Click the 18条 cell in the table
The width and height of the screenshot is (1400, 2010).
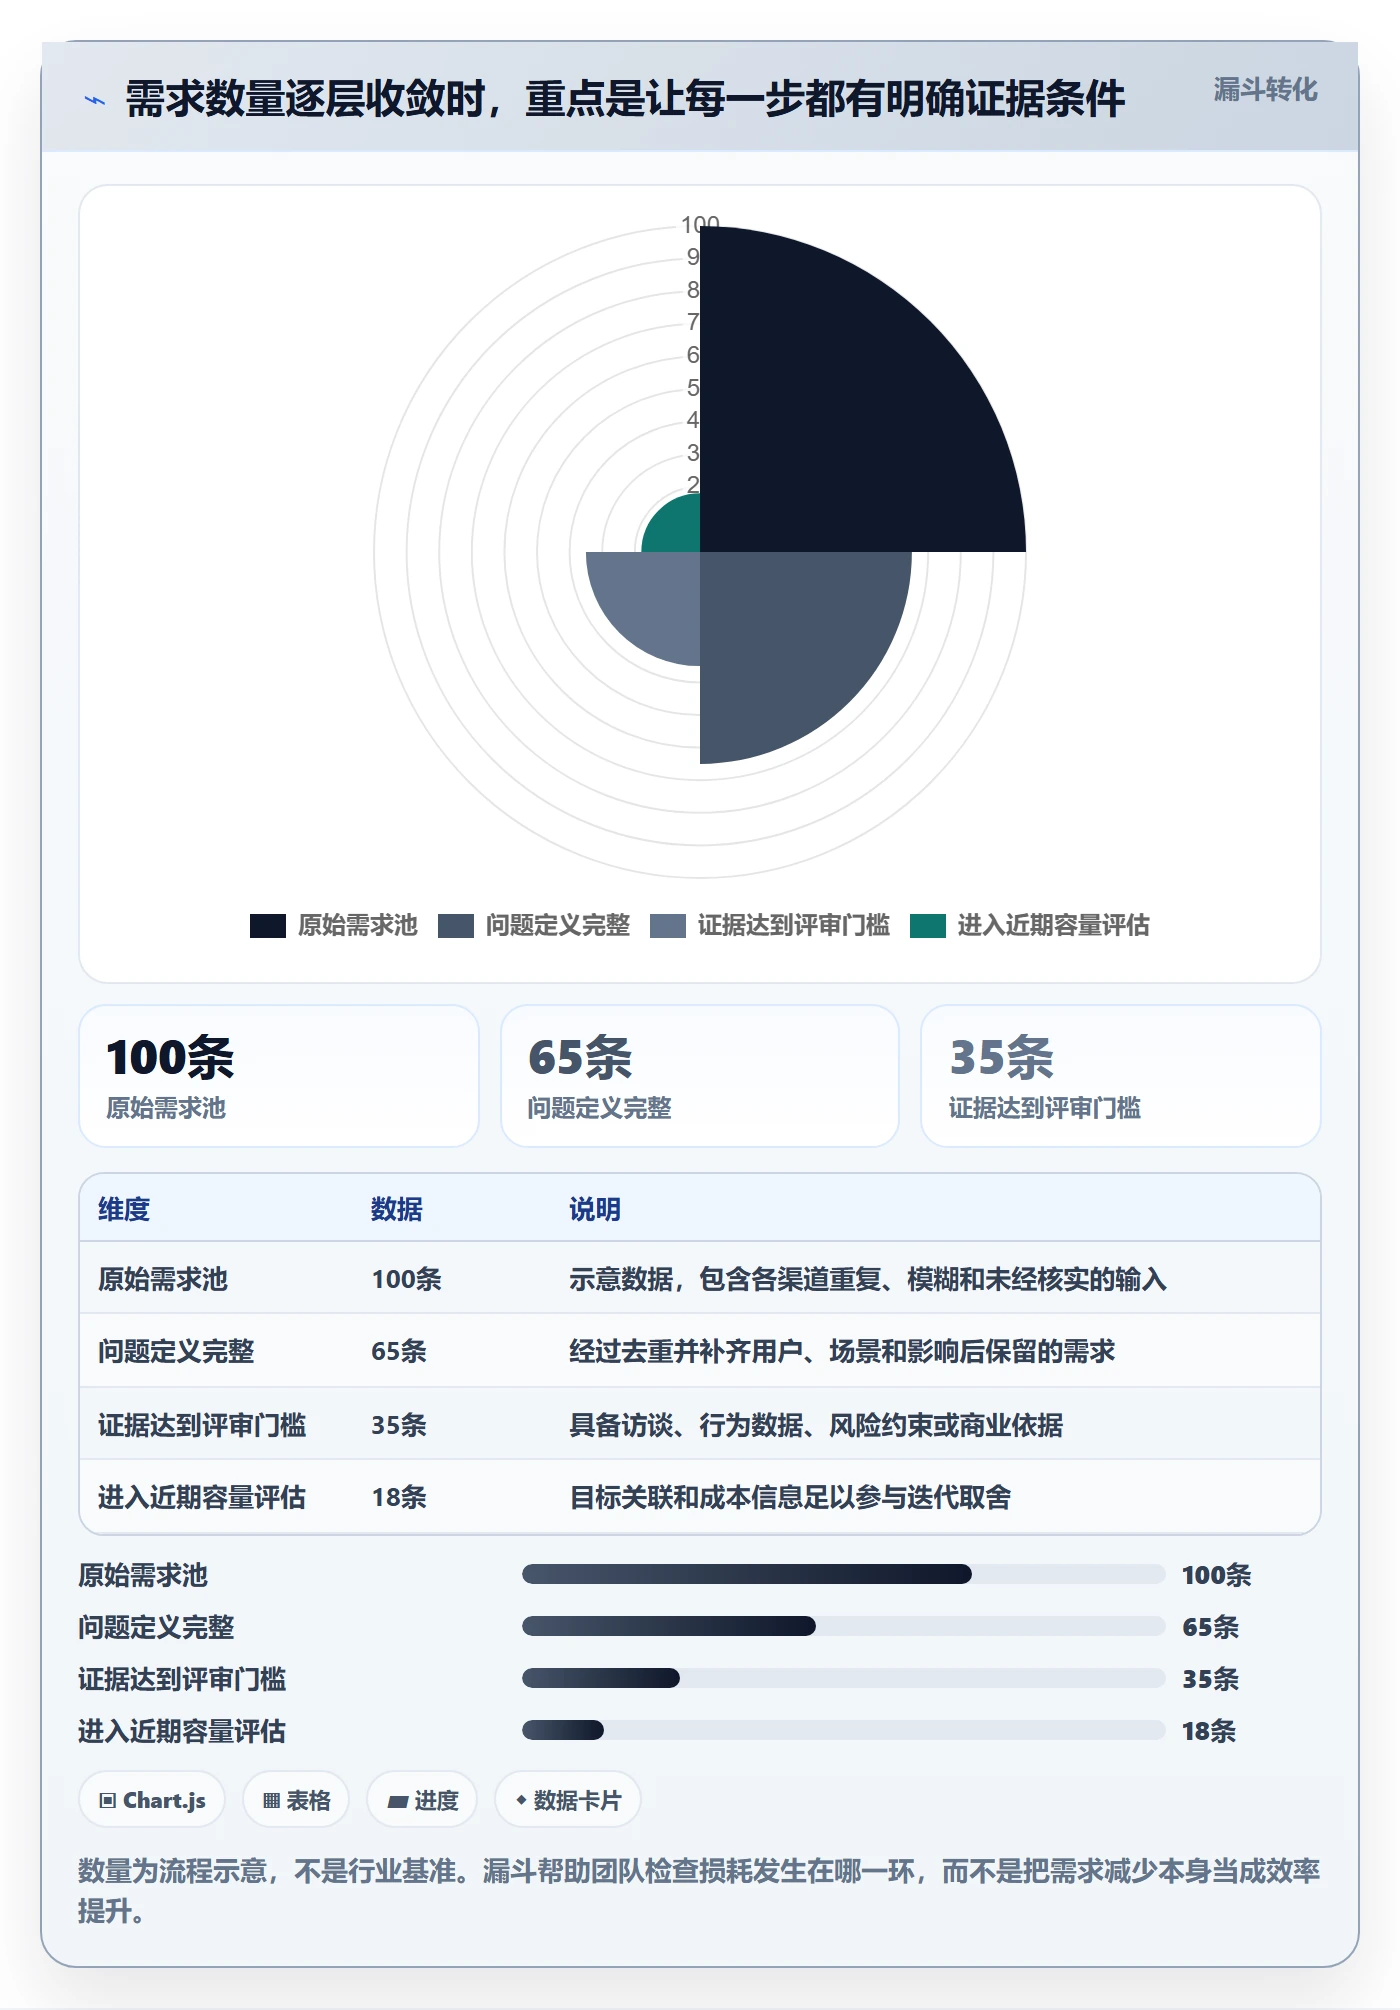(x=399, y=1497)
